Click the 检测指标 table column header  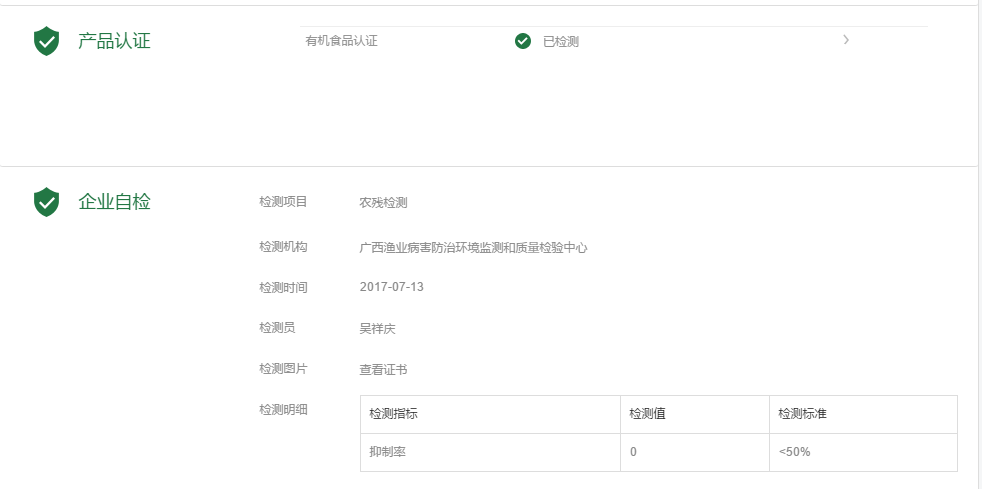(x=393, y=414)
